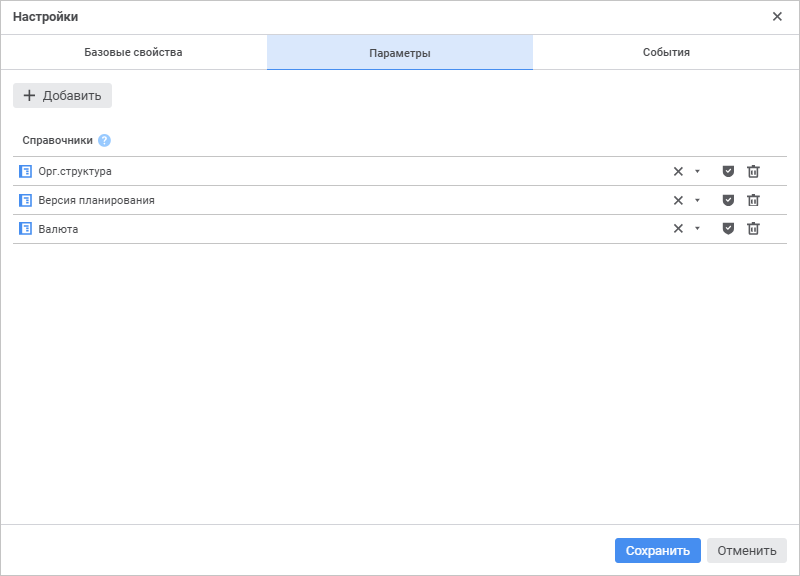Click the Добавить button to add a dictionary

pyautogui.click(x=62, y=96)
